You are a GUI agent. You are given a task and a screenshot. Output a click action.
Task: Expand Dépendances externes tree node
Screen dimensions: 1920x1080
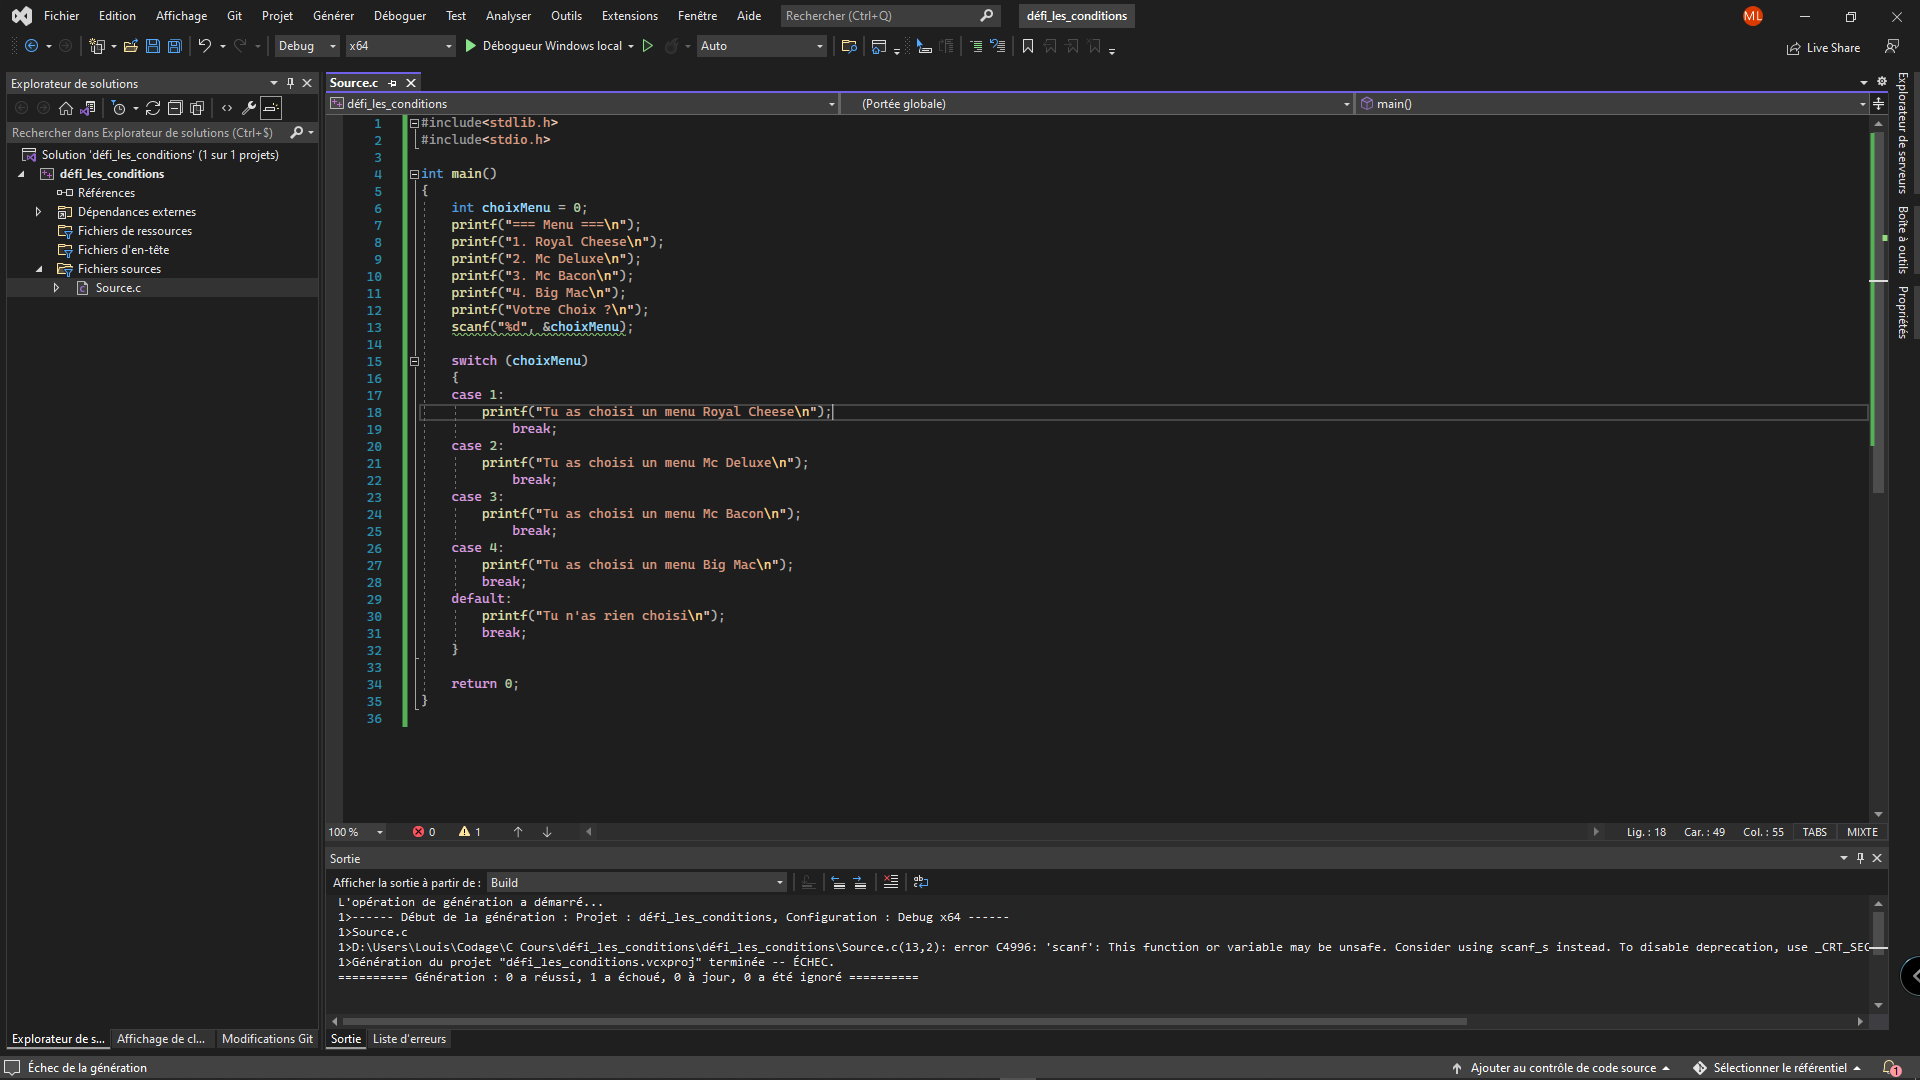coord(38,212)
